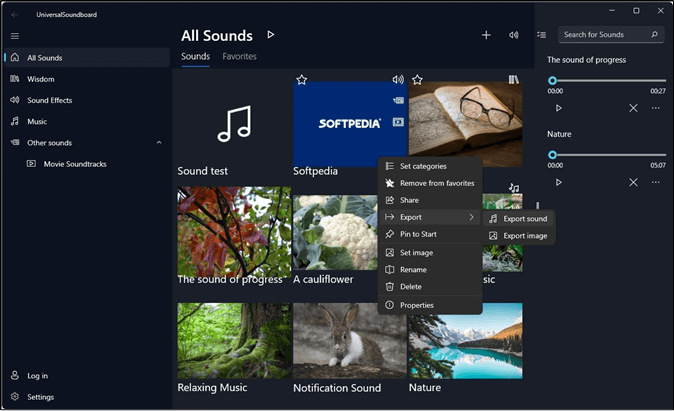This screenshot has height=411, width=674.
Task: Open more options for Nature playback
Action: point(656,182)
